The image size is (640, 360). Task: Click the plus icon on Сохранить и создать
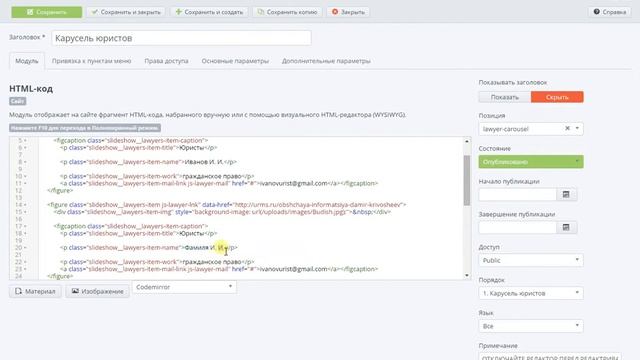tap(178, 12)
